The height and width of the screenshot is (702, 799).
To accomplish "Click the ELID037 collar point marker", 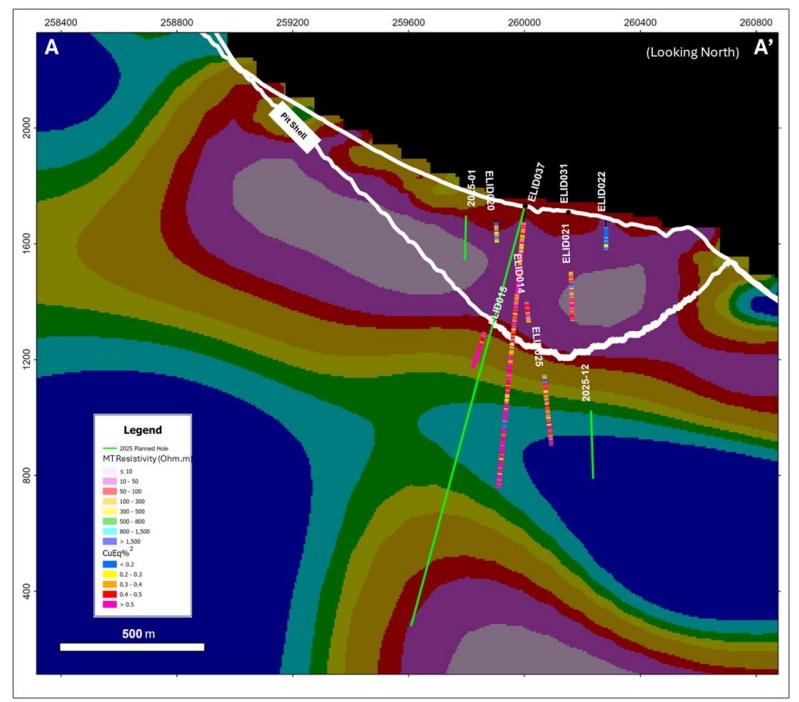I will 526,207.
